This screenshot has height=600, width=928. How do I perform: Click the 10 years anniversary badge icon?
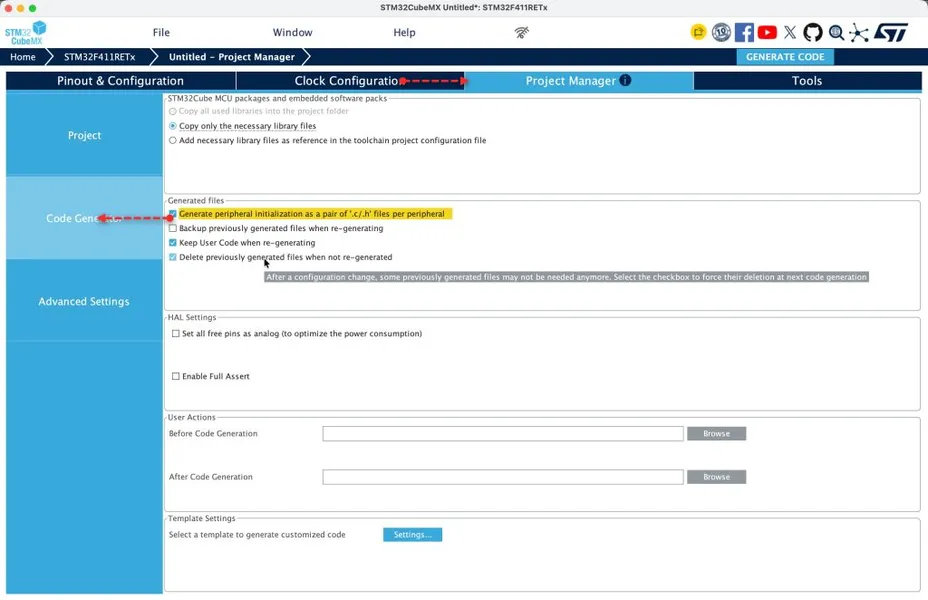click(721, 32)
